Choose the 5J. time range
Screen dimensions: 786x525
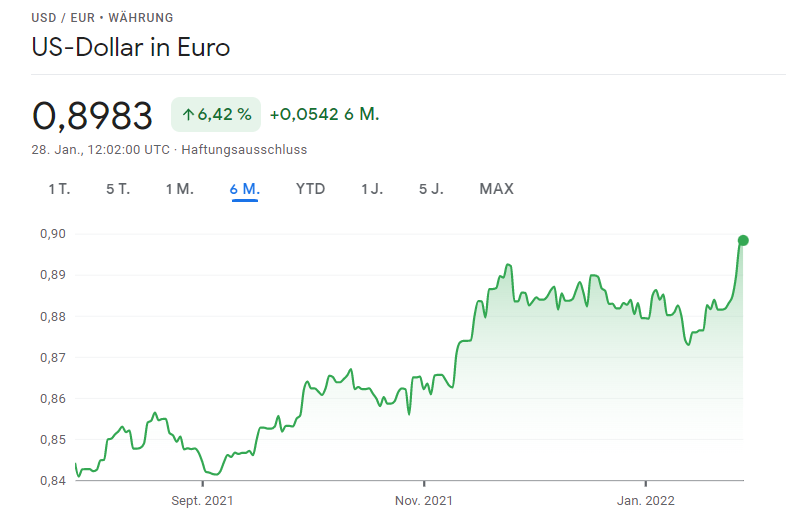pos(431,189)
